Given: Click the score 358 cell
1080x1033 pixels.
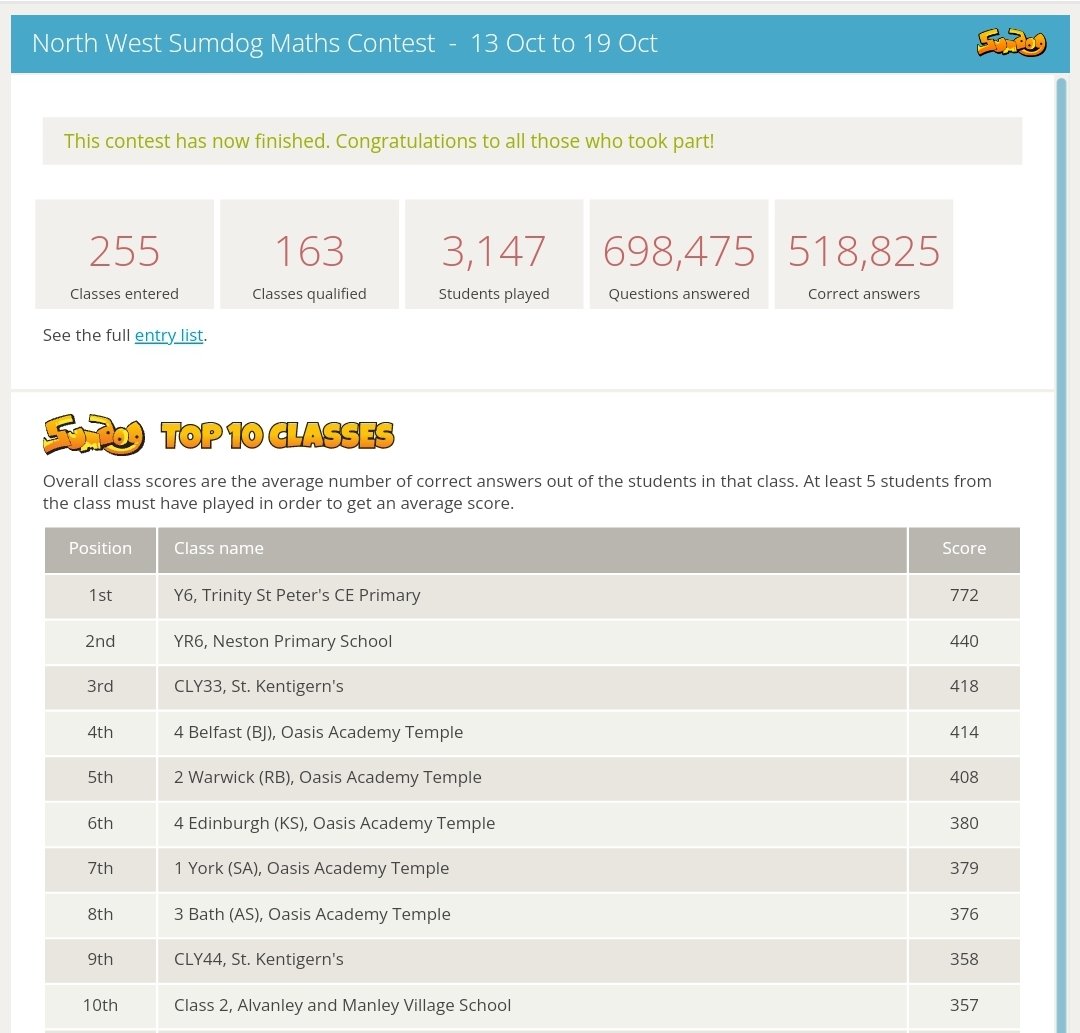Looking at the screenshot, I should point(964,959).
